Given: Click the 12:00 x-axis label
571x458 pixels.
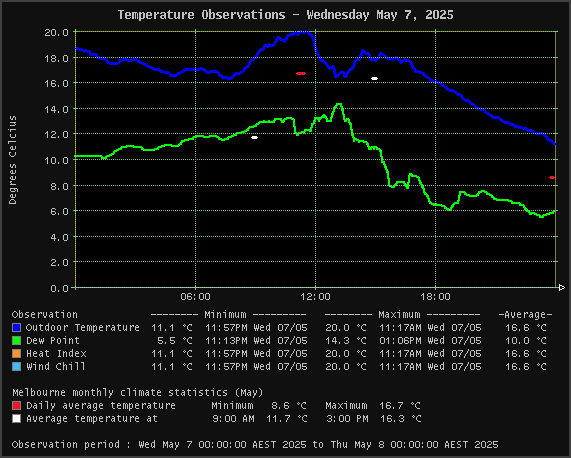Looking at the screenshot, I should tap(315, 297).
